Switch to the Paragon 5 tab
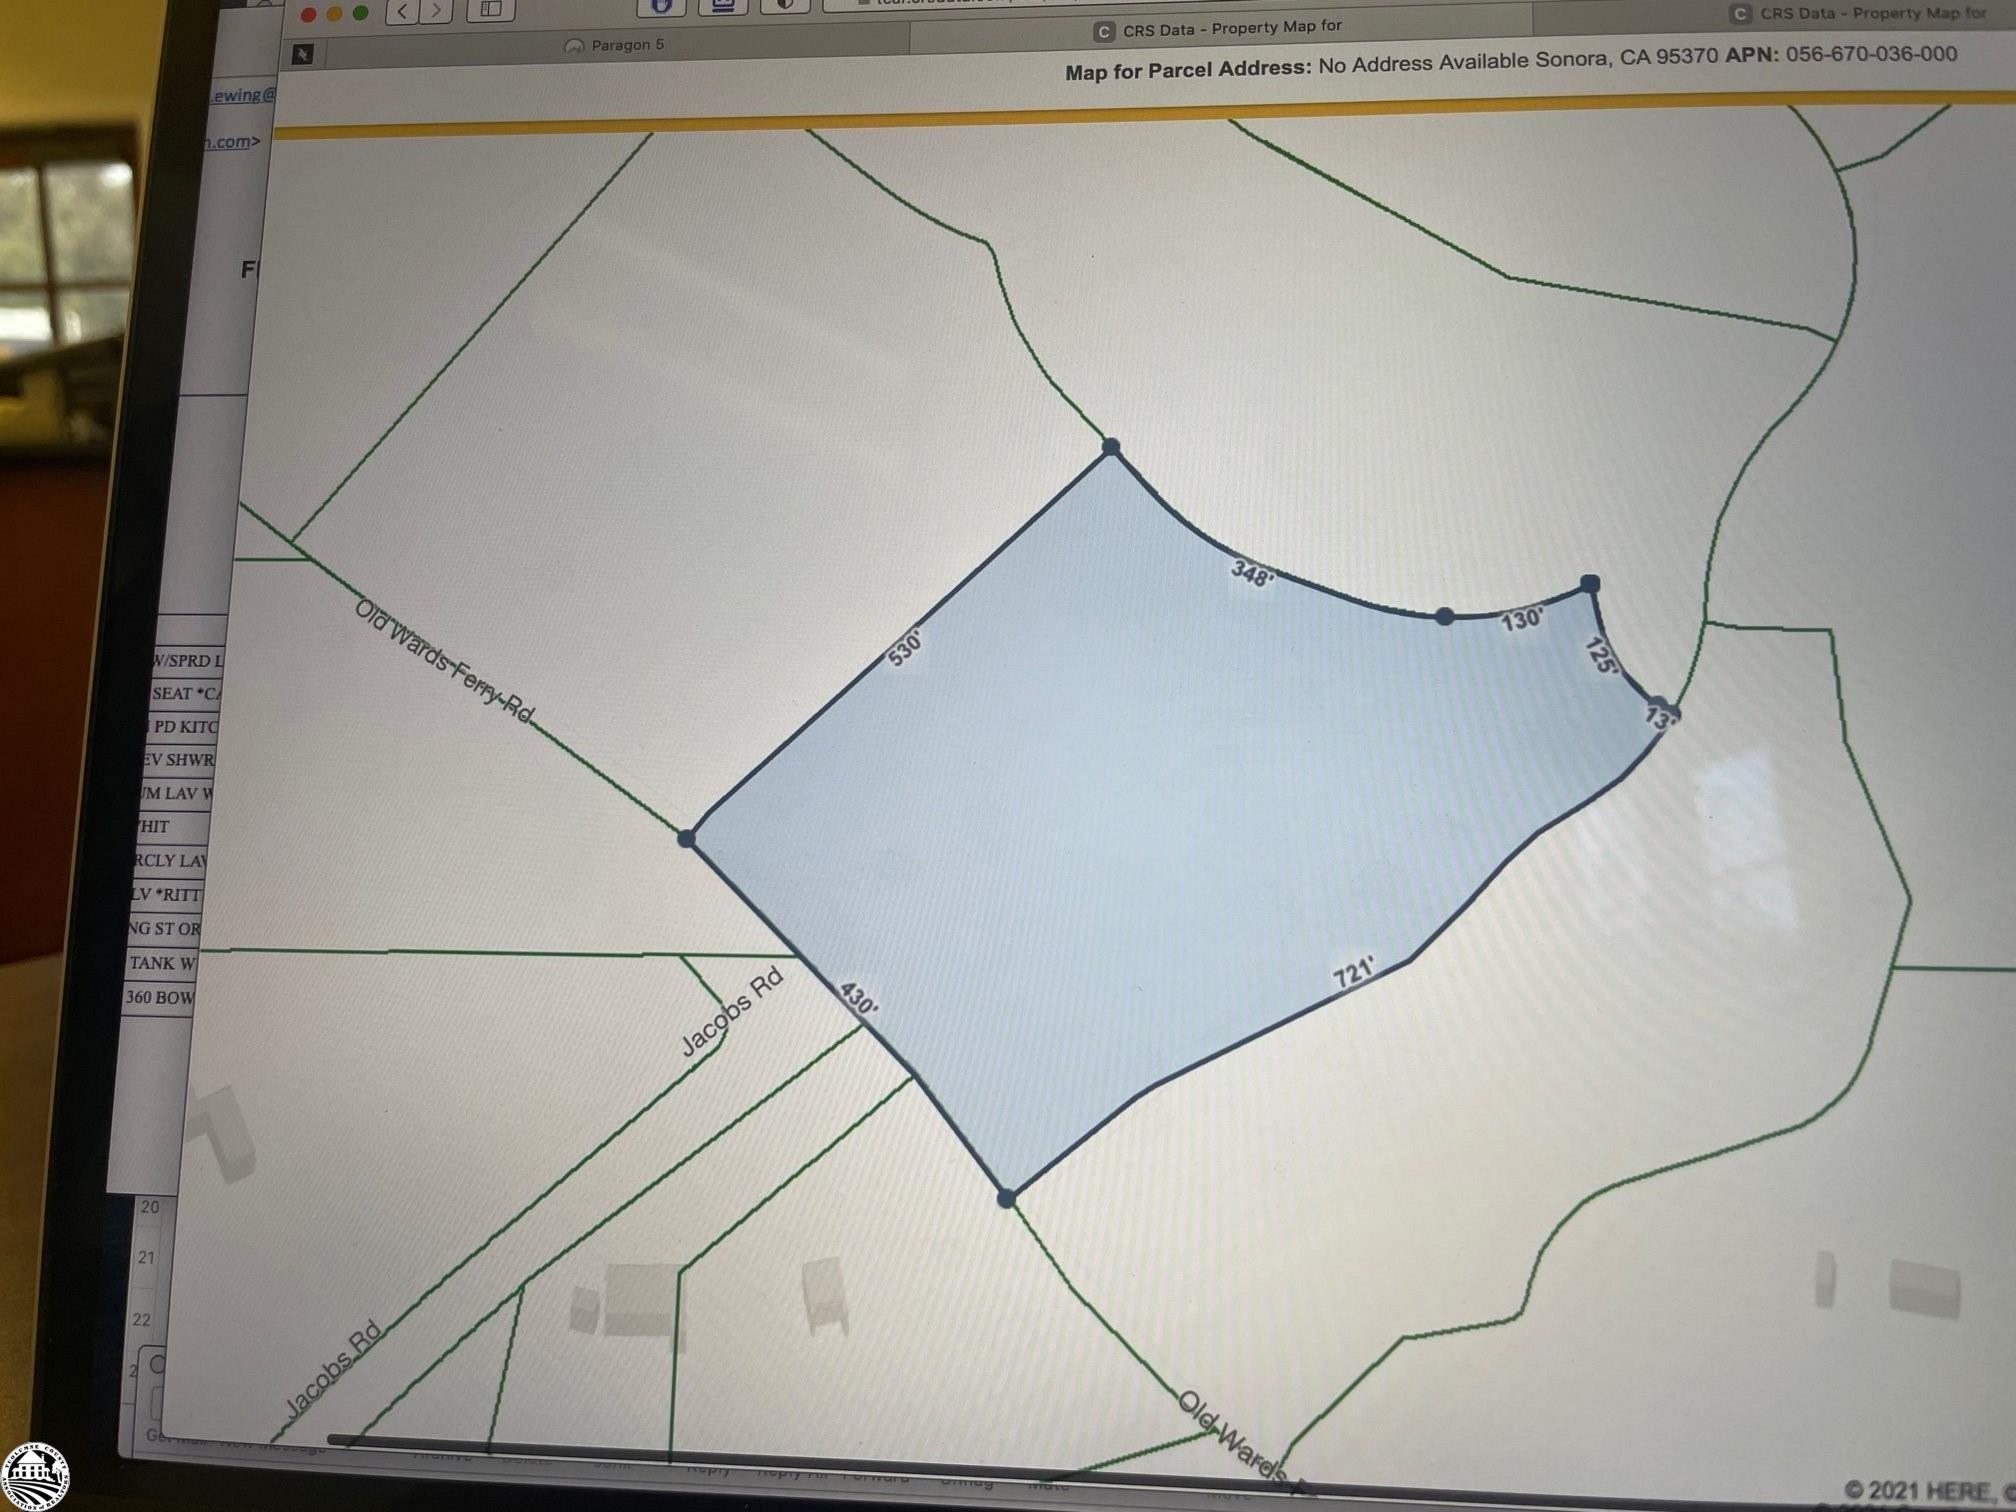This screenshot has height=1512, width=2016. point(615,45)
